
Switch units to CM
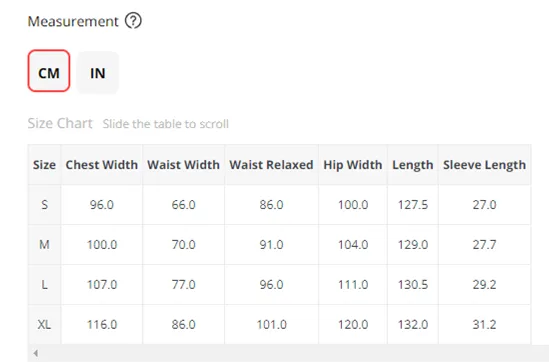click(49, 71)
